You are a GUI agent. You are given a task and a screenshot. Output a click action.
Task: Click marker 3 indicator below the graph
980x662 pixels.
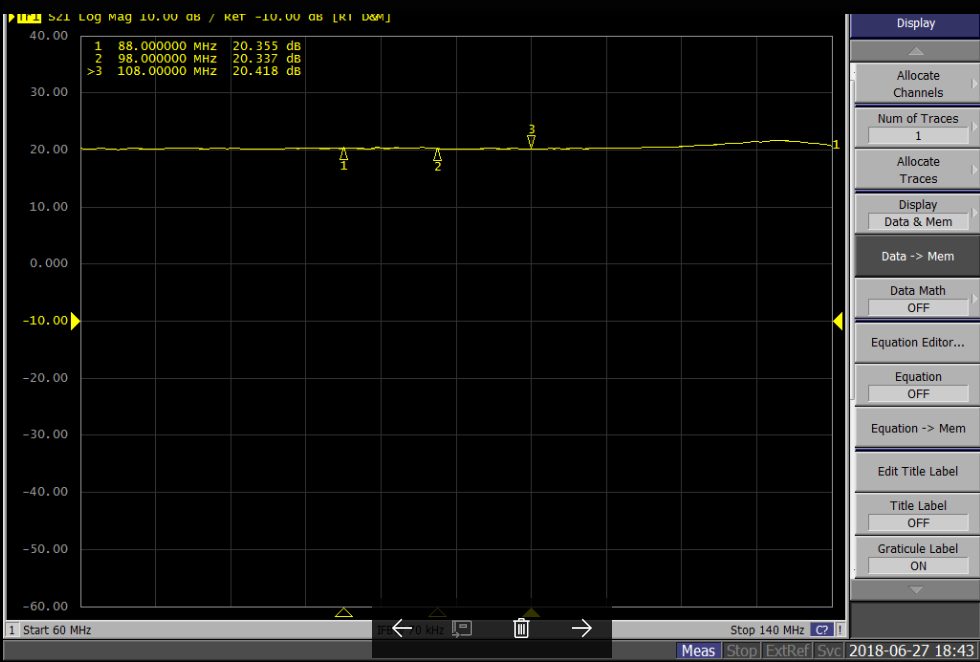(531, 612)
